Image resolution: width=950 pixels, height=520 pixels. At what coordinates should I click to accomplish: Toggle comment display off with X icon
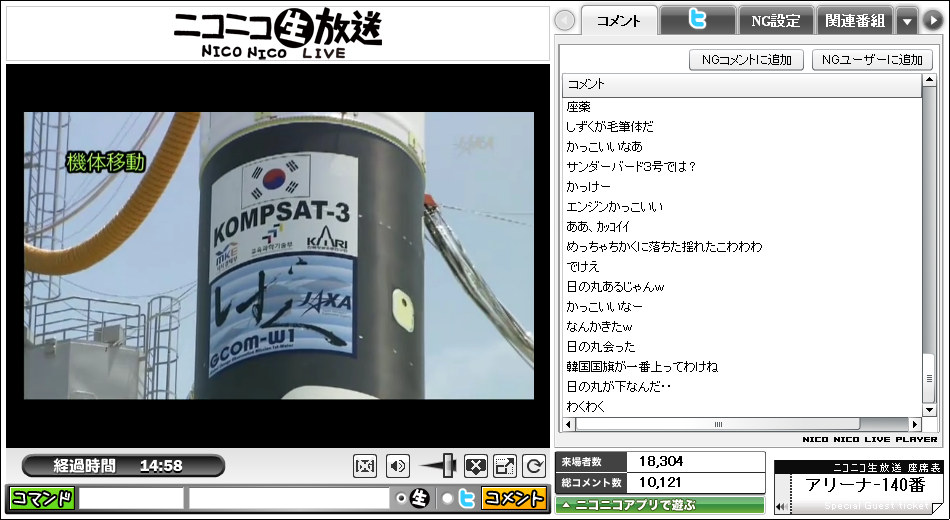coord(476,466)
